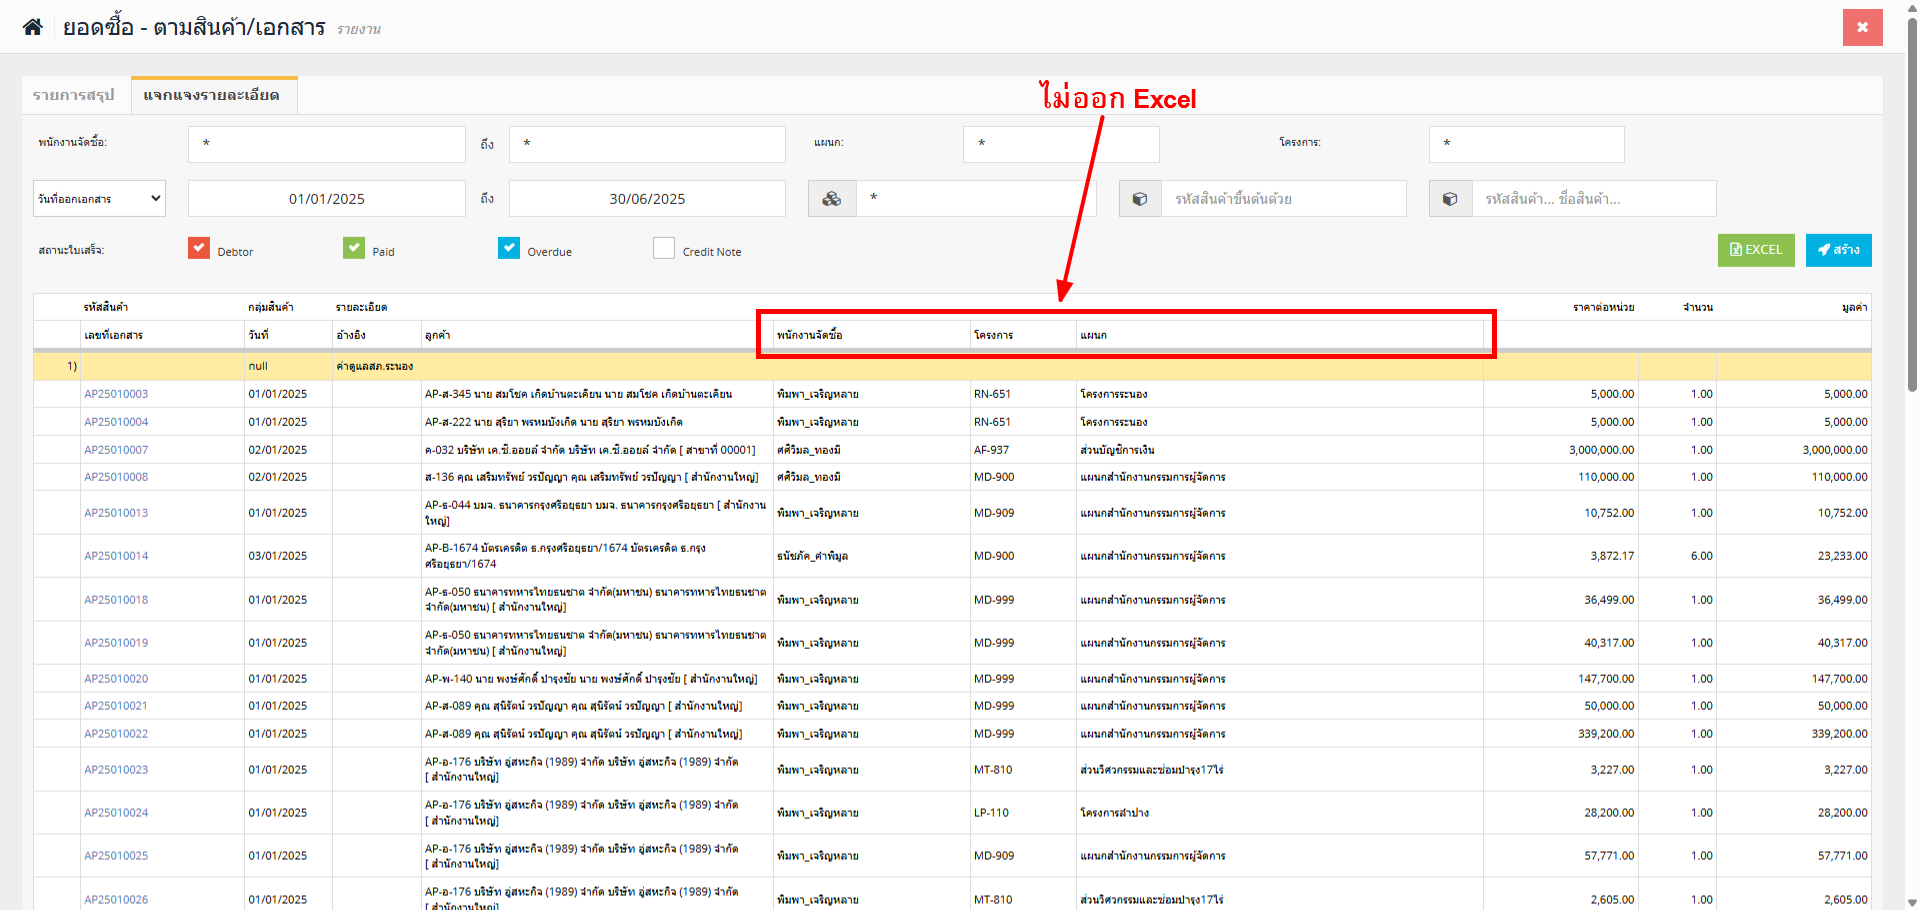1920x910 pixels.
Task: Toggle the Debtor checkbox
Action: [x=199, y=248]
